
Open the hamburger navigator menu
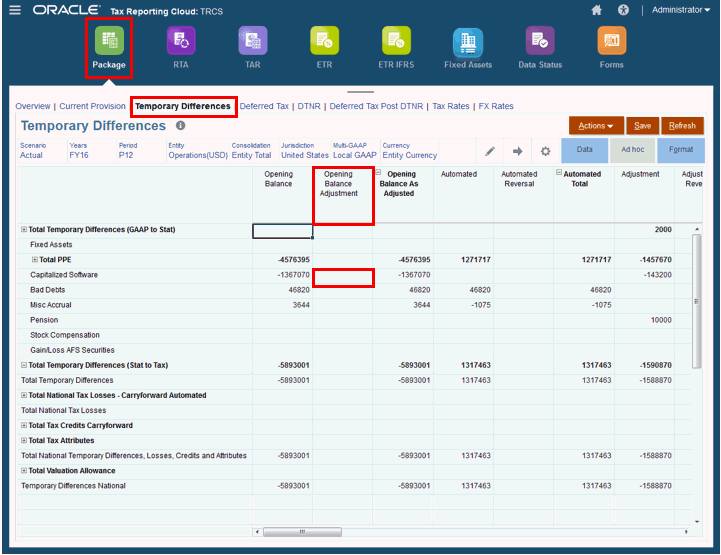tap(15, 10)
